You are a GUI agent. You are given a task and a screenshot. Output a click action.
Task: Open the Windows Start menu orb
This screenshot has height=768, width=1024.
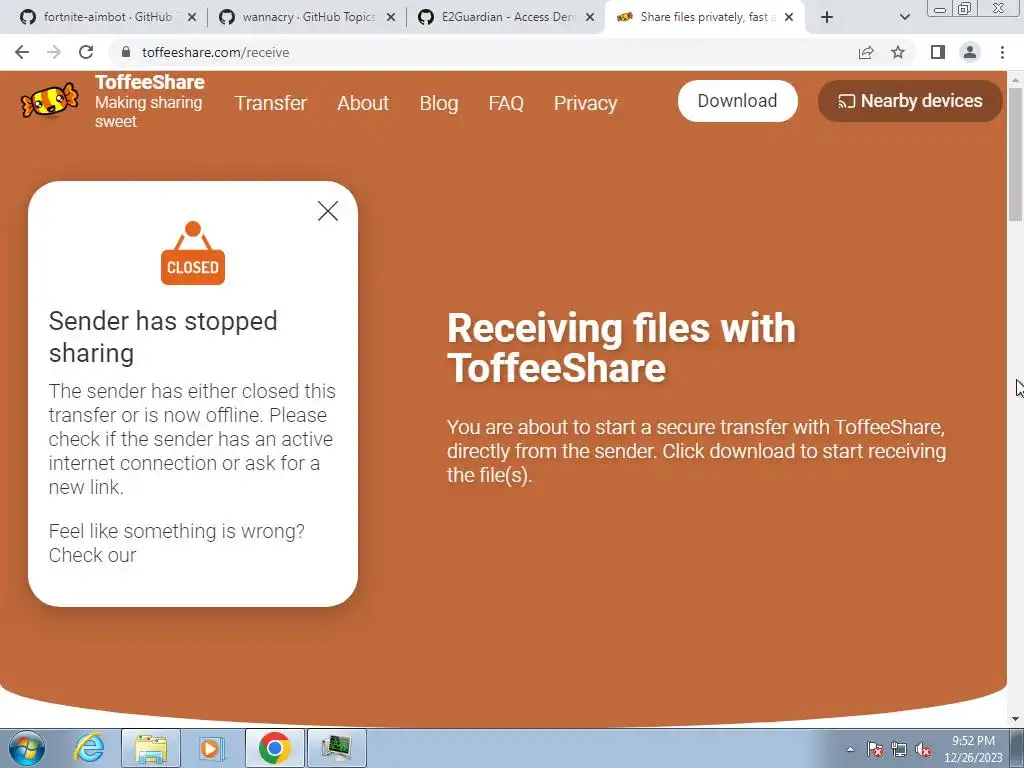27,748
